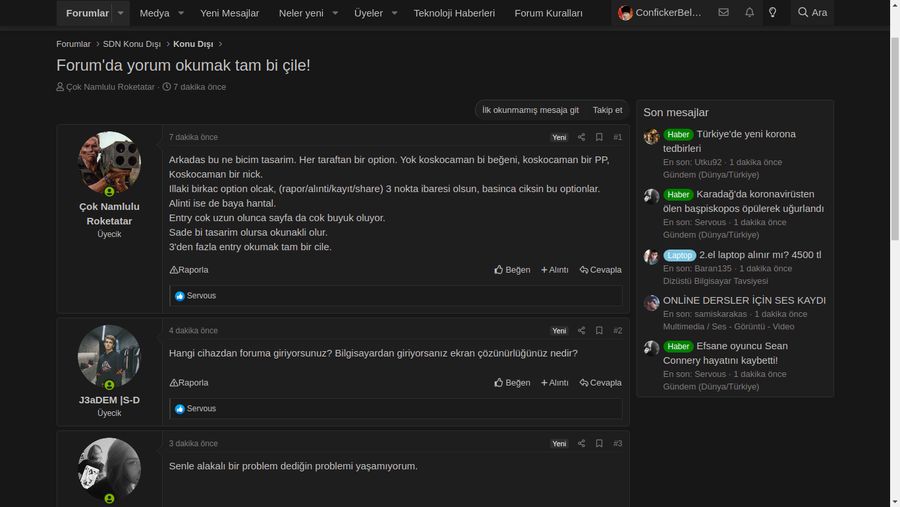Image resolution: width=900 pixels, height=507 pixels.
Task: Jump to İlk okunmamış mesaja git
Action: (530, 110)
